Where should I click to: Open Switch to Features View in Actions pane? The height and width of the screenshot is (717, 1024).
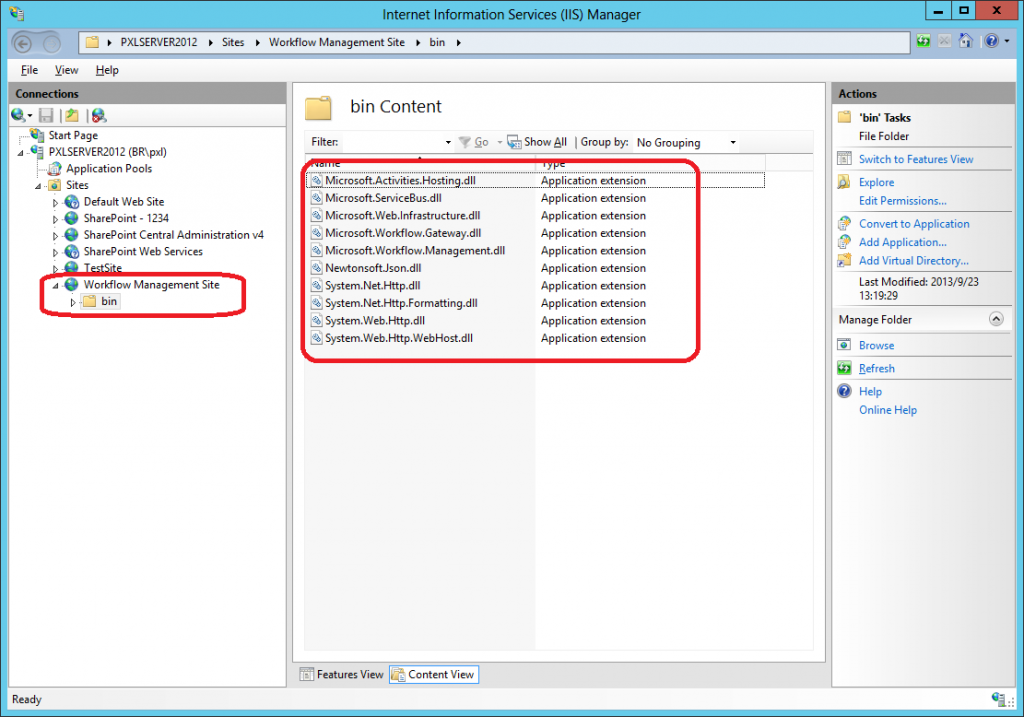[915, 158]
